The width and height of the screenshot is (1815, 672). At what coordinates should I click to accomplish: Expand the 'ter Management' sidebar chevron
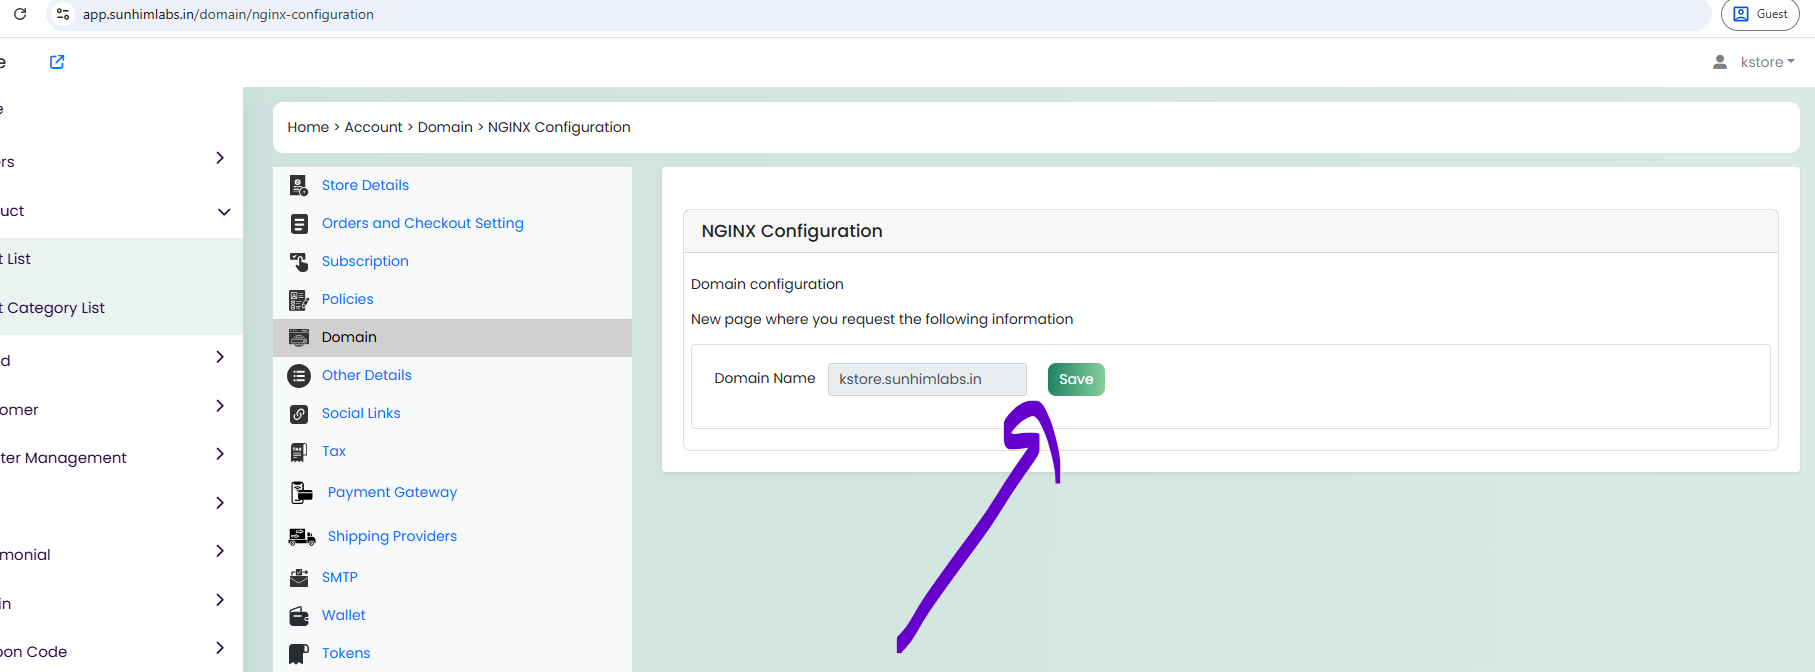(220, 454)
